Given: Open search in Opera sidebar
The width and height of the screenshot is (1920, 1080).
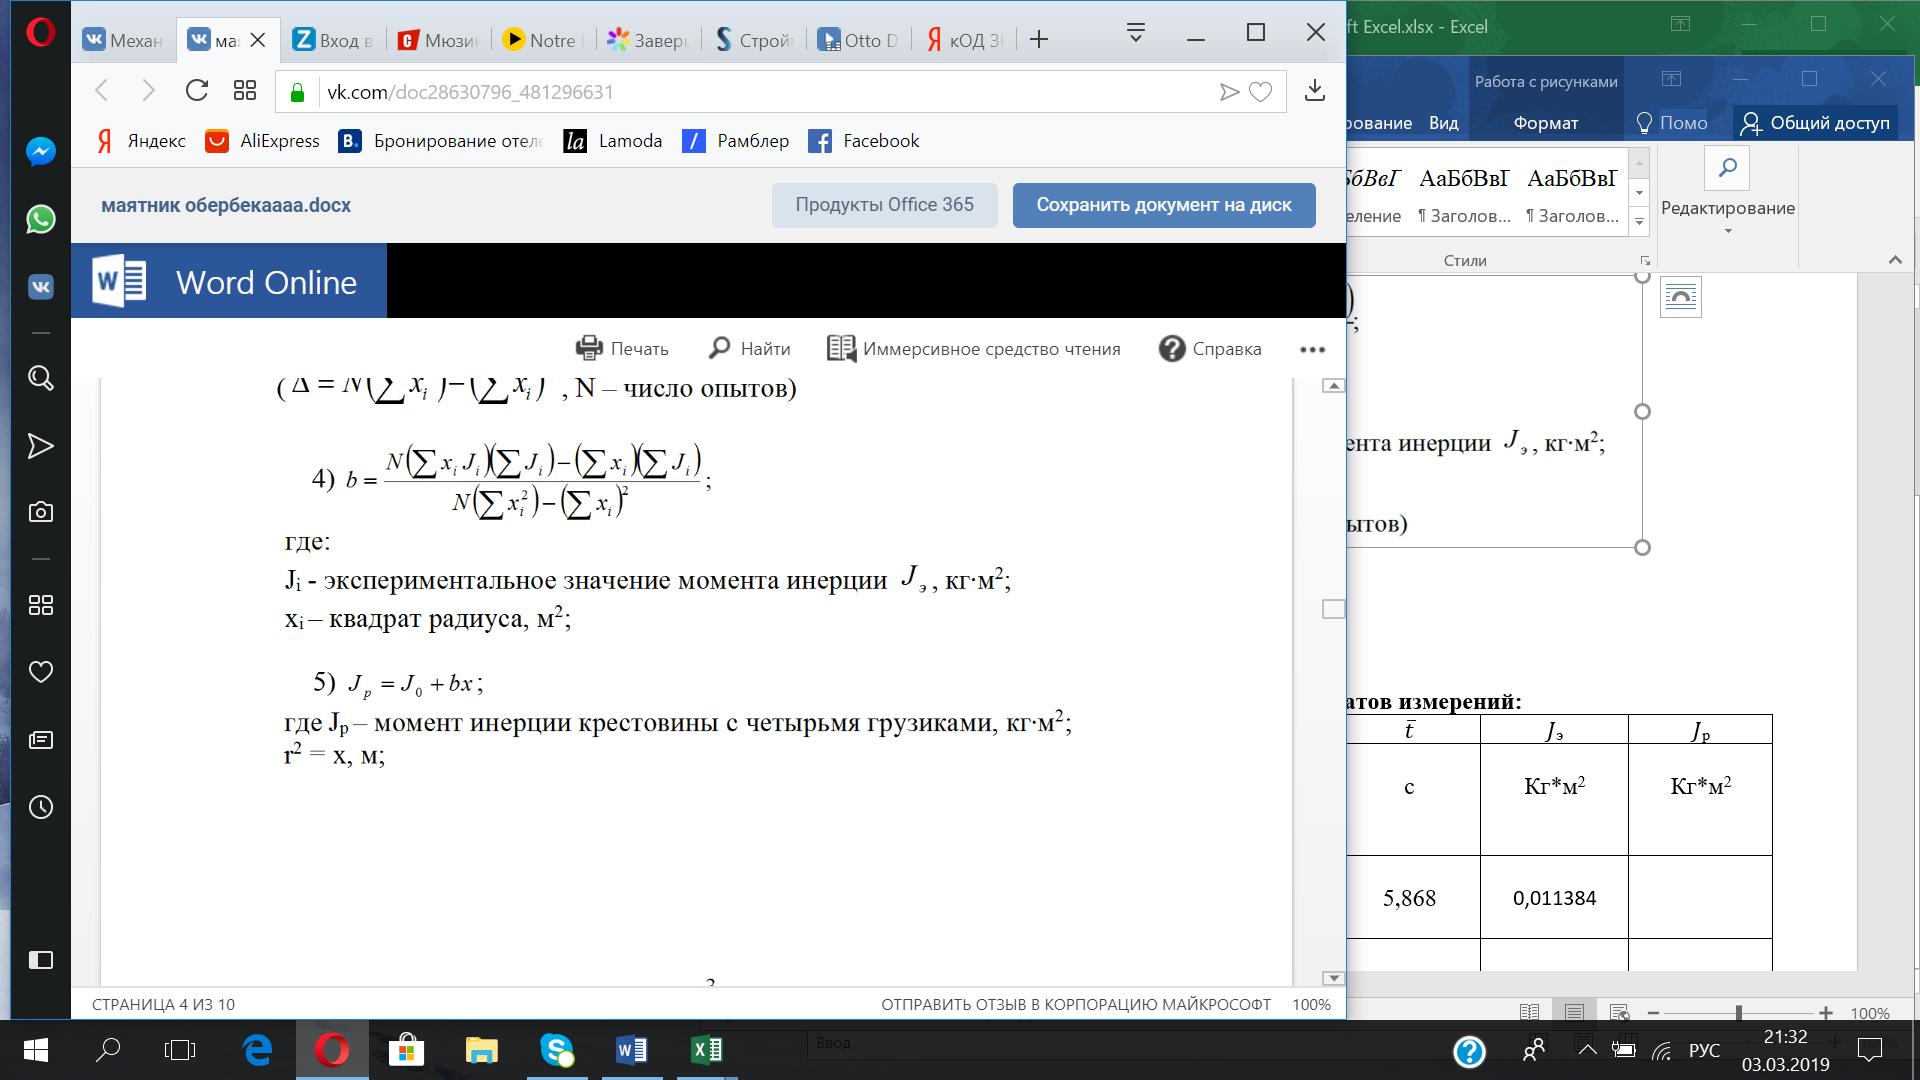Looking at the screenshot, I should (41, 378).
